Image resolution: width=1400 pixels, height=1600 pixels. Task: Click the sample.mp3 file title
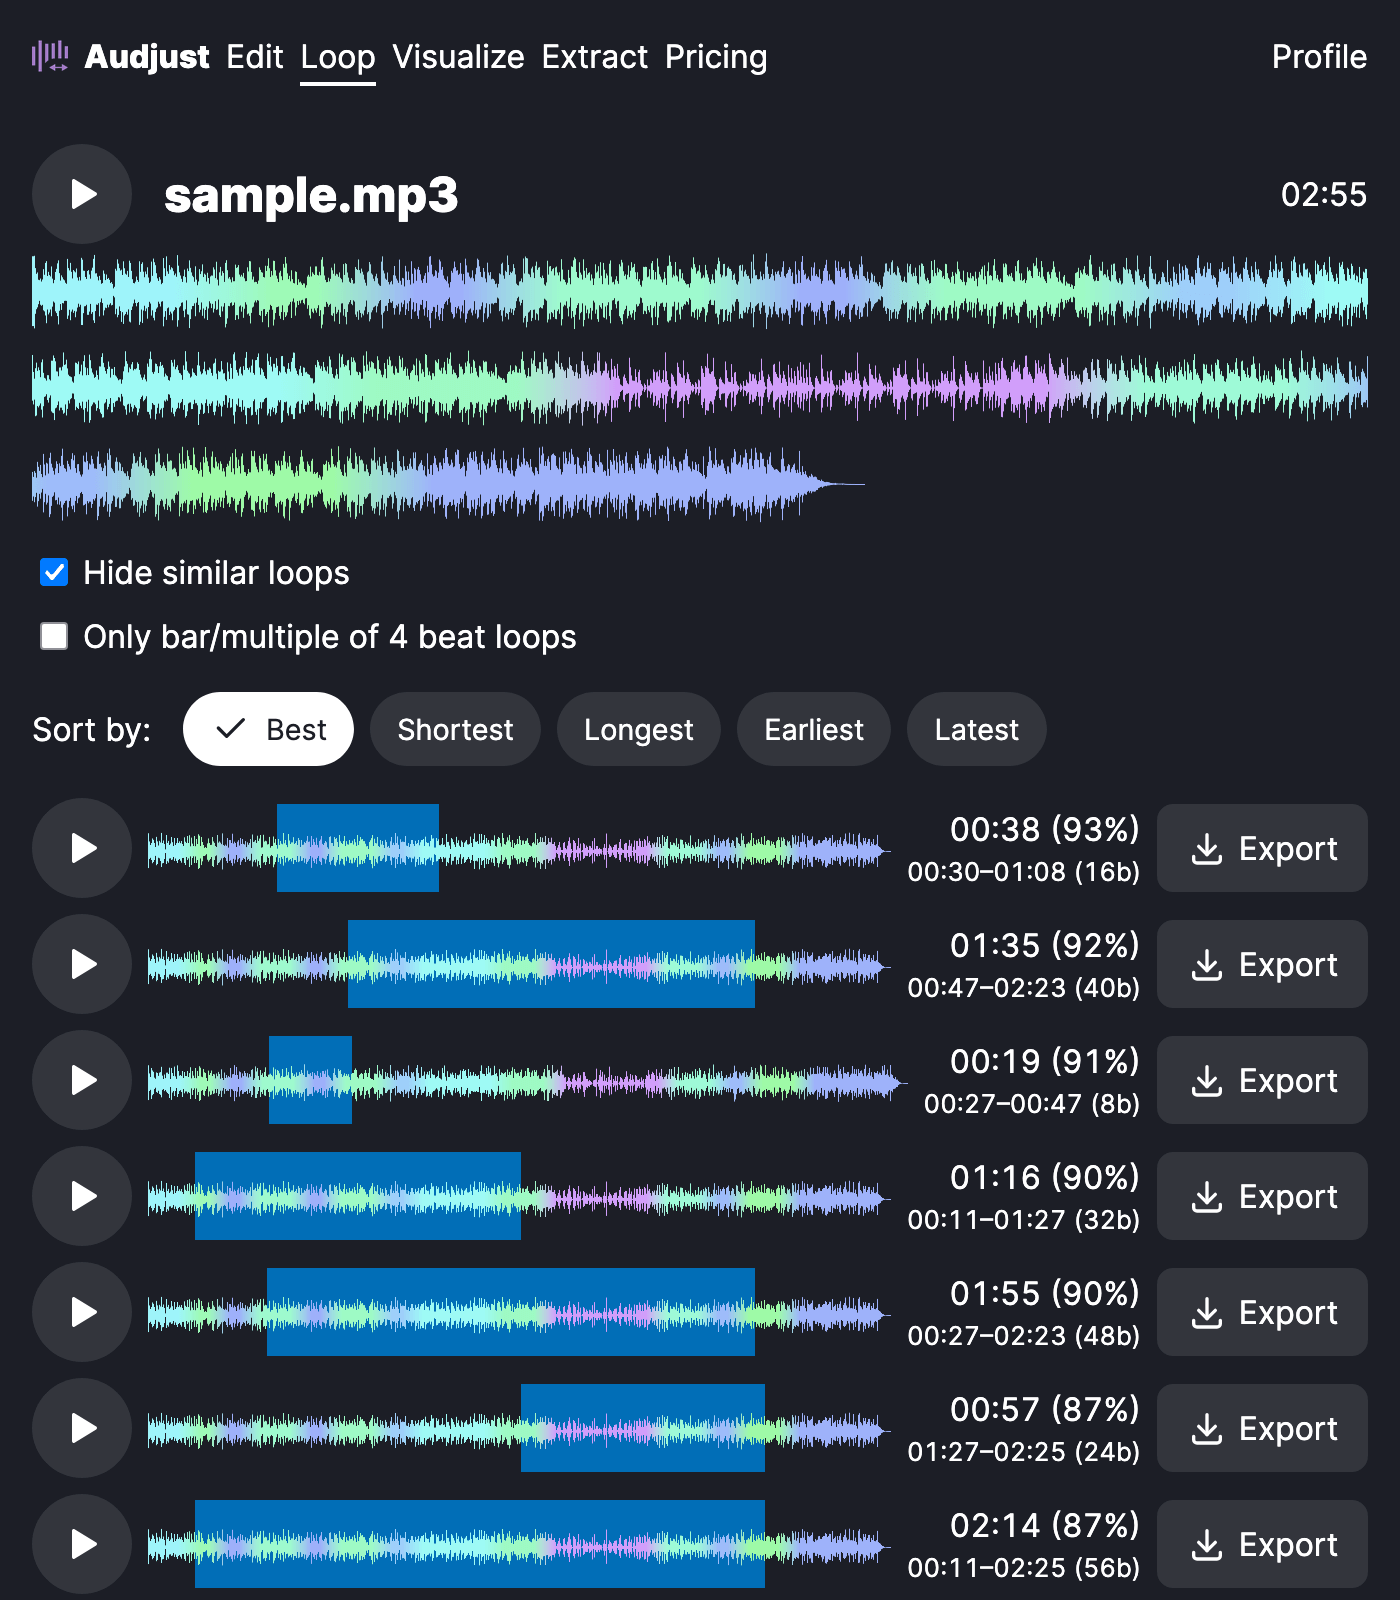click(311, 195)
